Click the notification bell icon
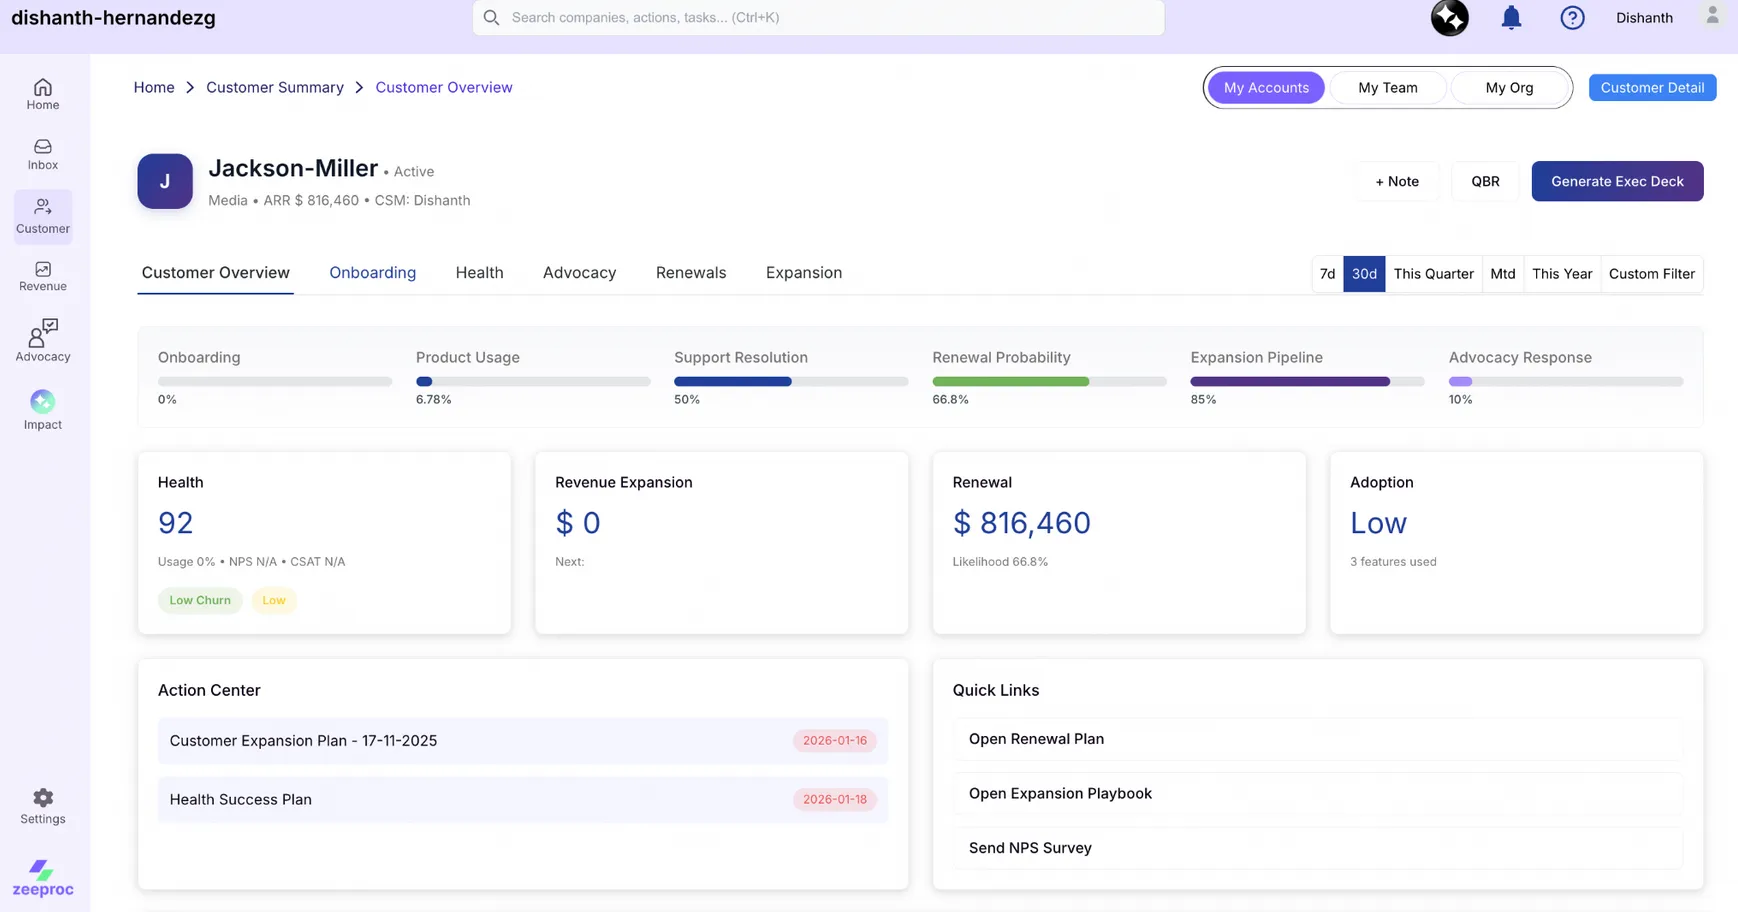The image size is (1738, 912). [x=1511, y=18]
